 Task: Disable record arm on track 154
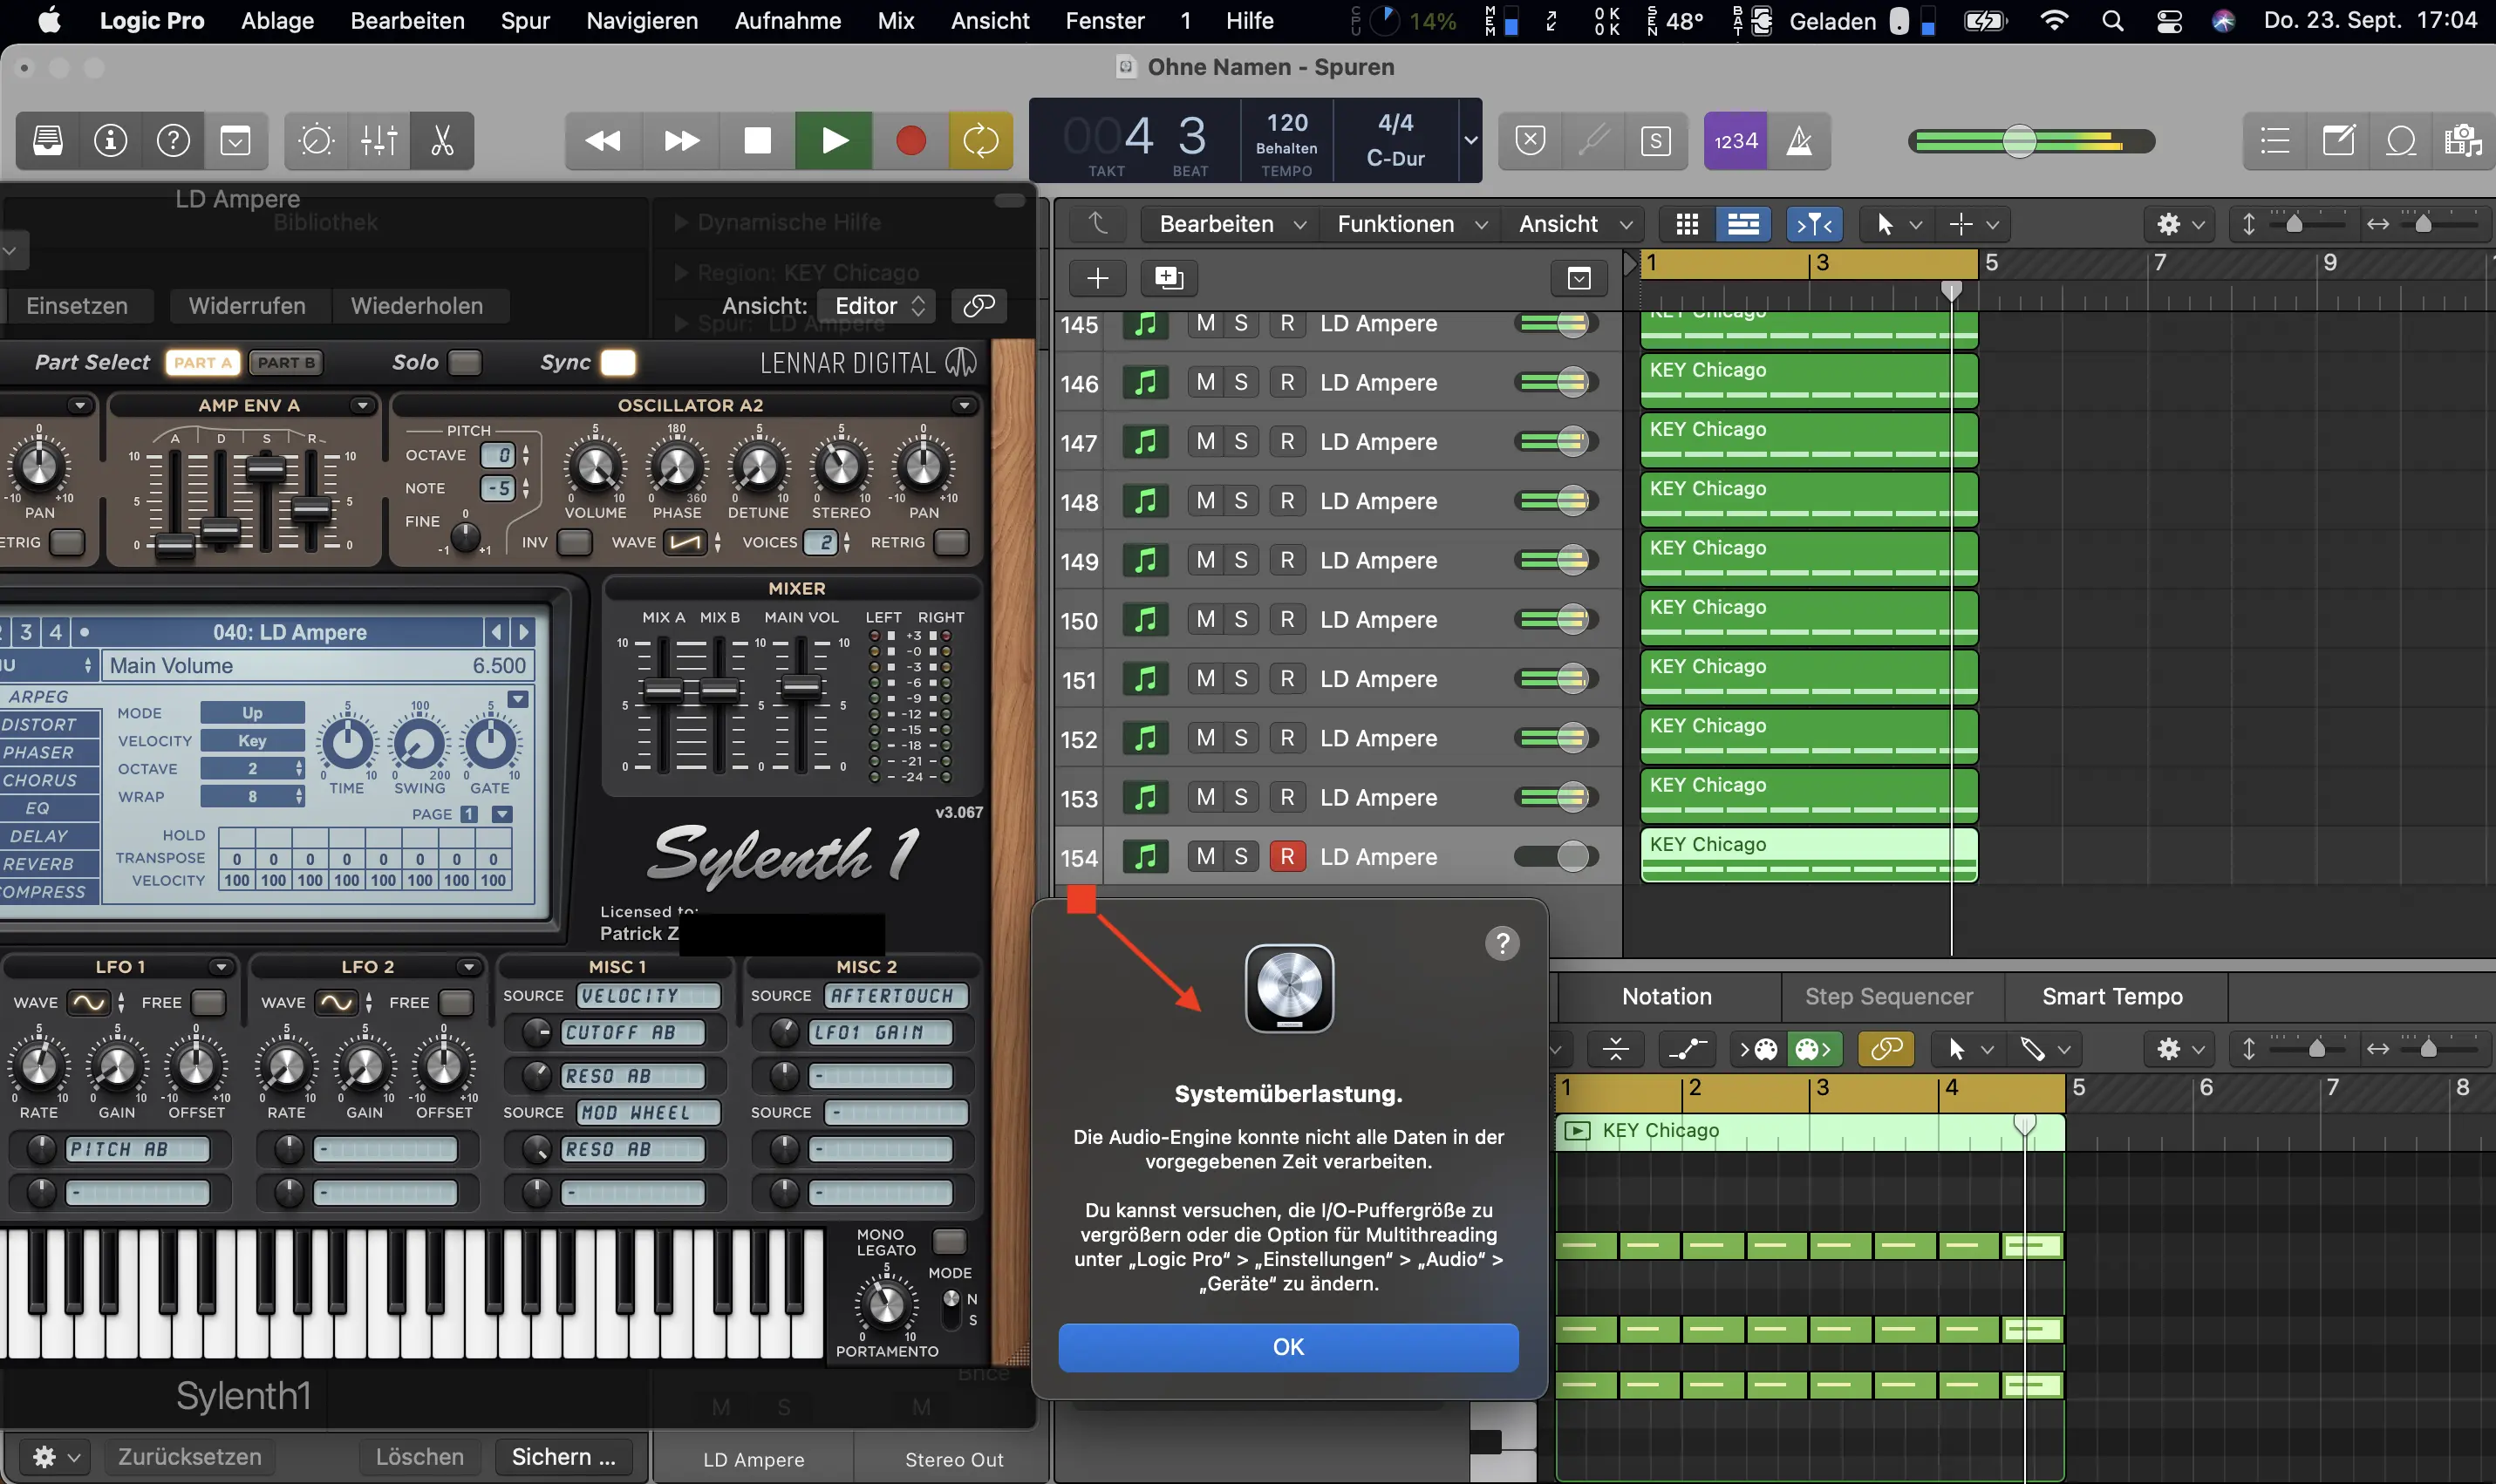(1287, 857)
